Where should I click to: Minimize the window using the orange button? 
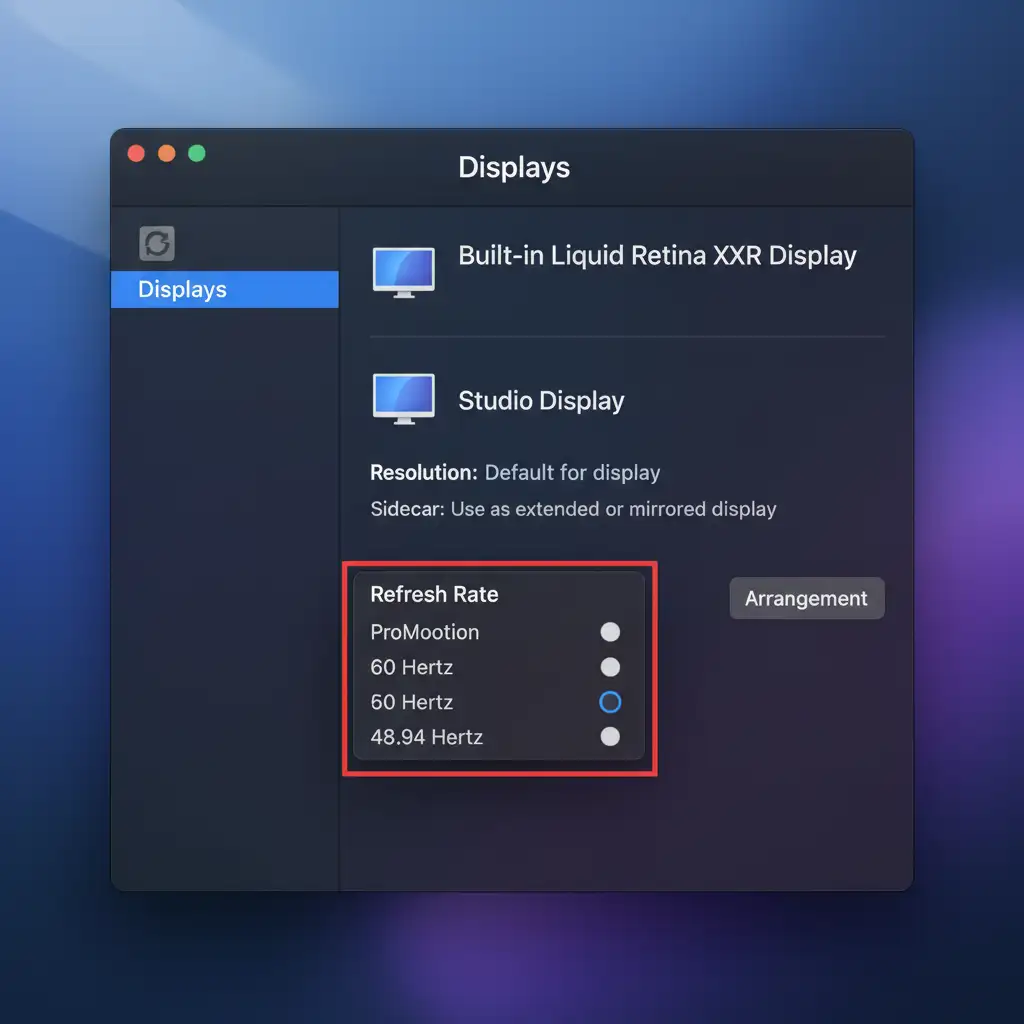[167, 153]
